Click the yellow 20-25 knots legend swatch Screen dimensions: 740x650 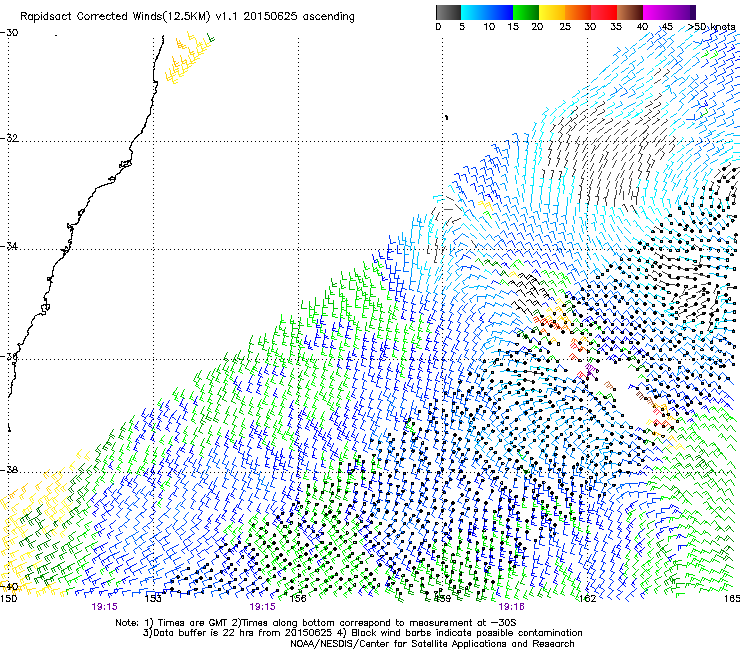(552, 12)
